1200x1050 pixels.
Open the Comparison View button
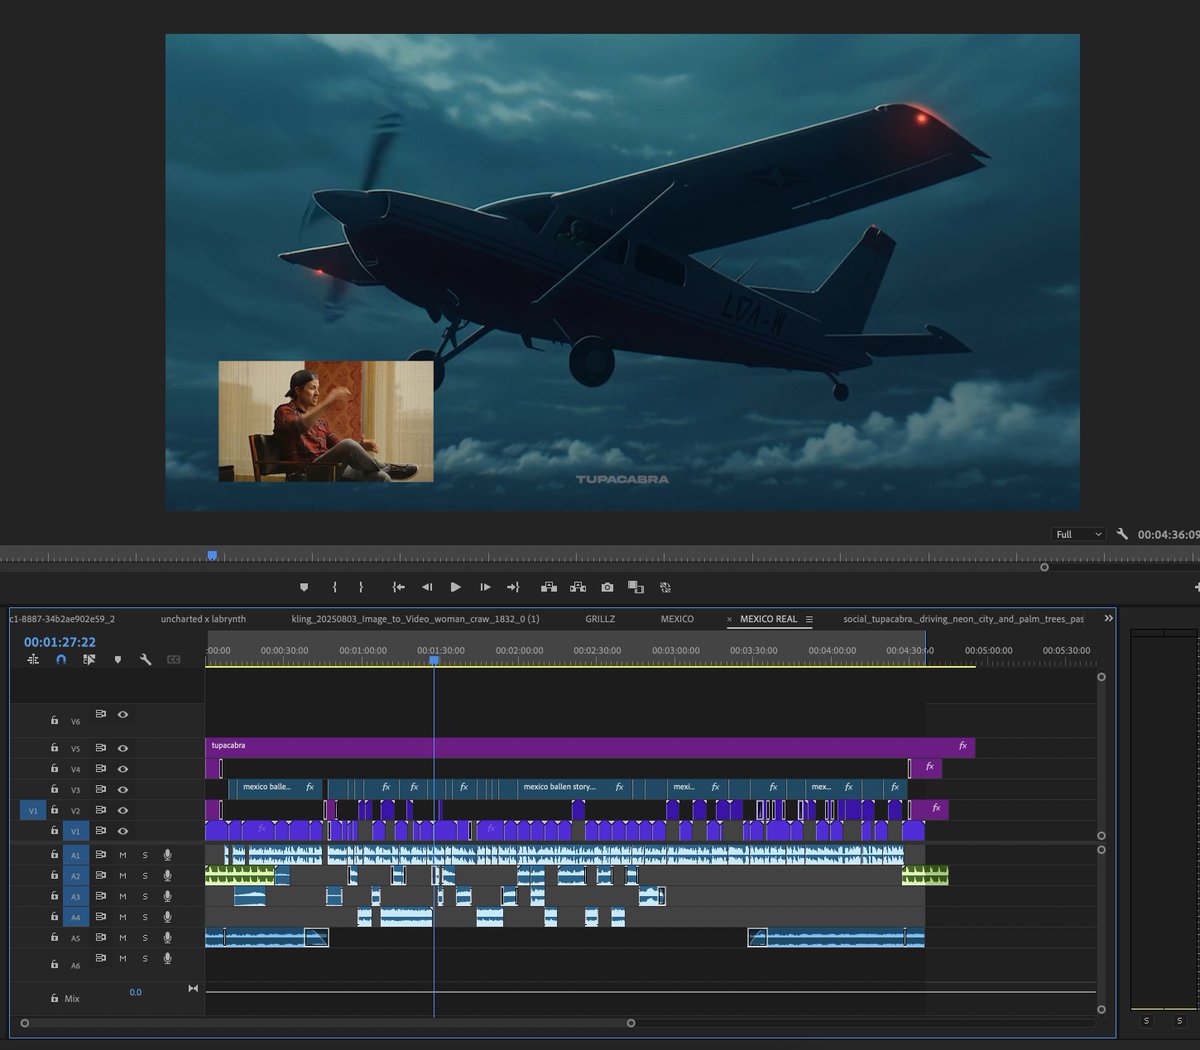(636, 587)
